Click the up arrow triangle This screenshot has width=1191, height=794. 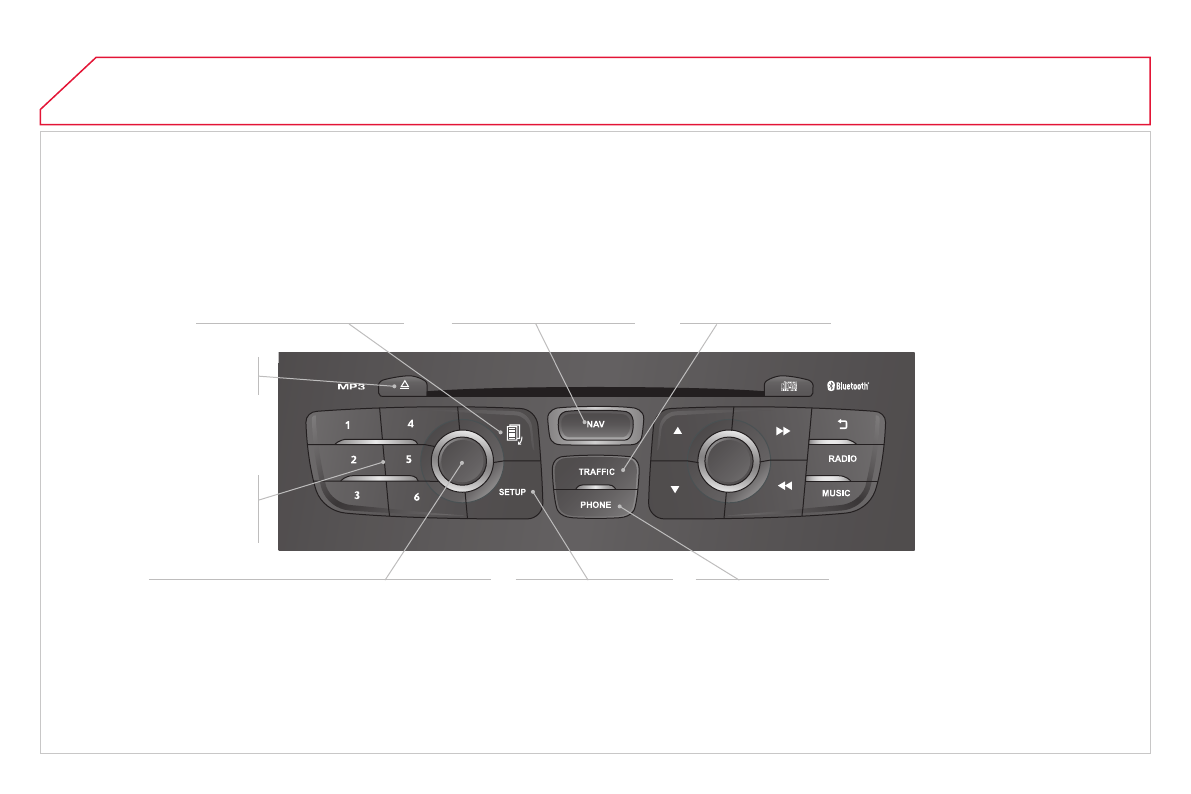point(678,431)
